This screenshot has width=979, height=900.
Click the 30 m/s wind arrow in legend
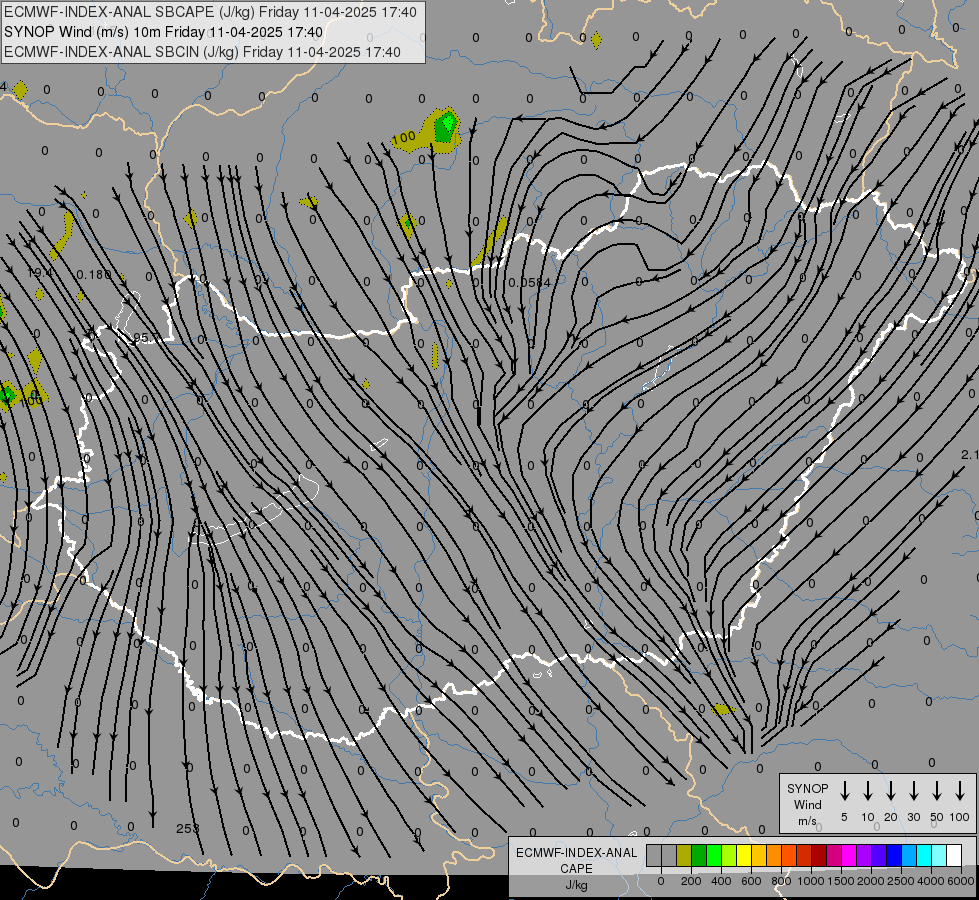click(913, 791)
